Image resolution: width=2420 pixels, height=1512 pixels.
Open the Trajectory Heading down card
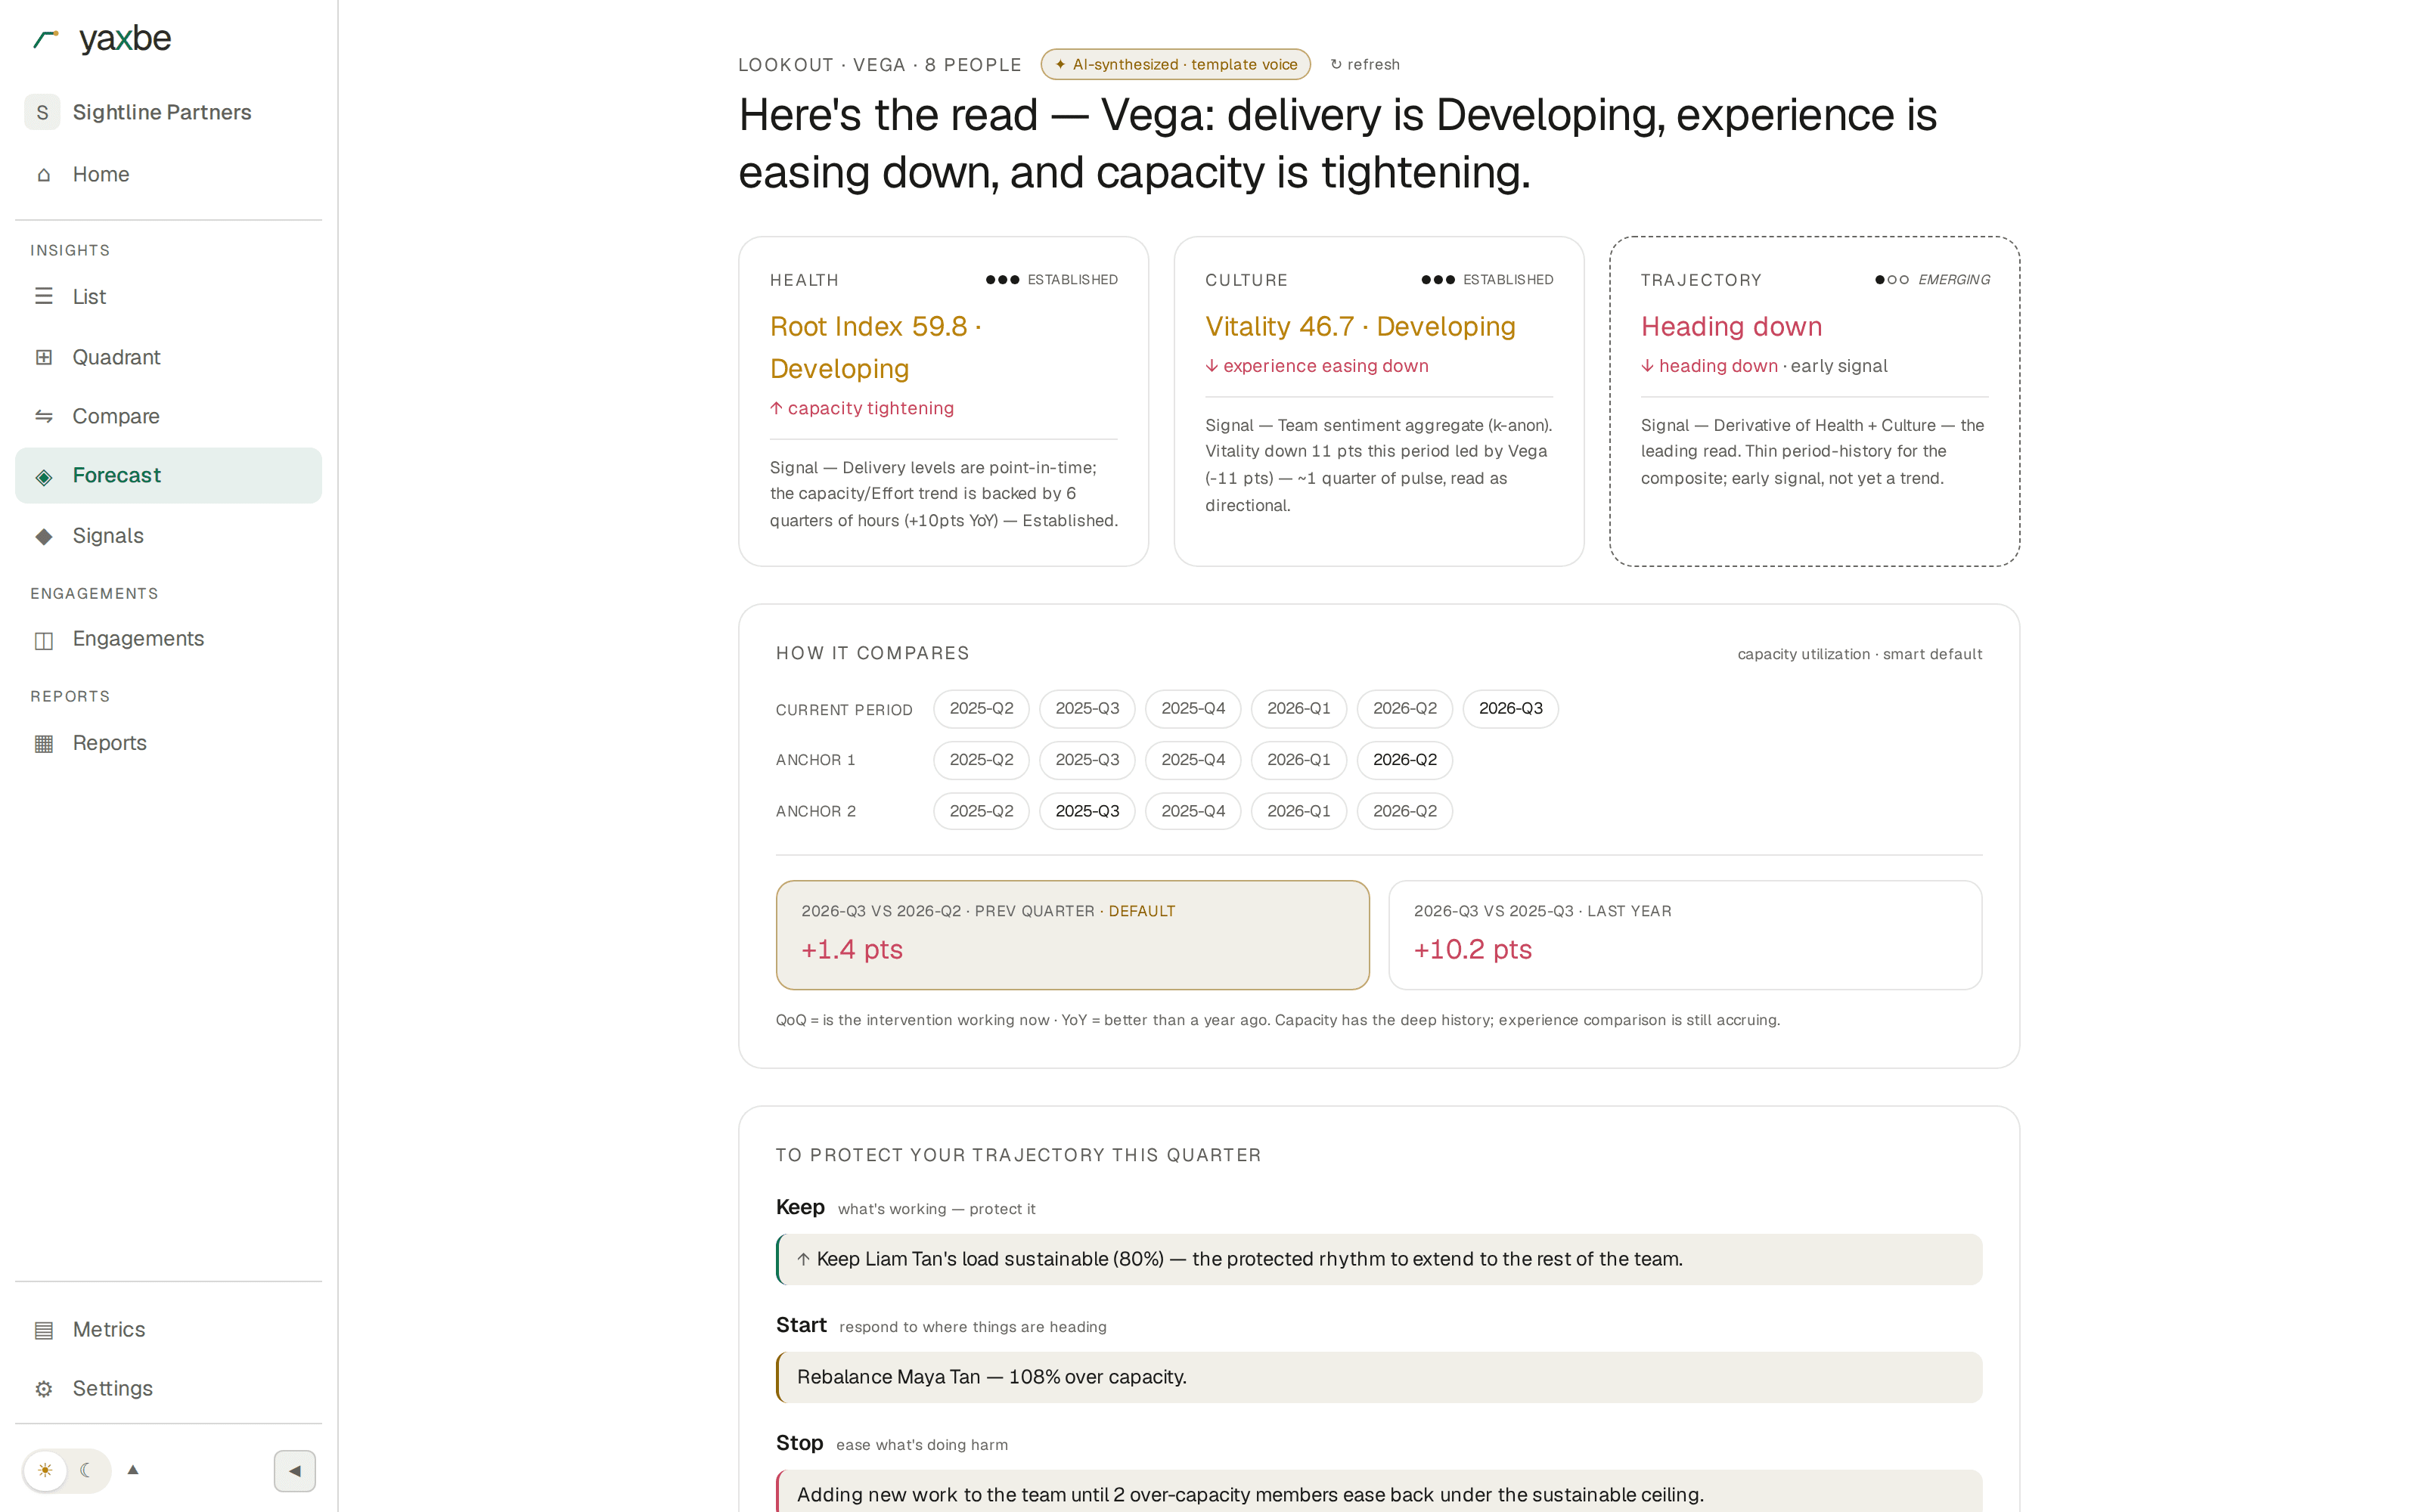click(1814, 401)
